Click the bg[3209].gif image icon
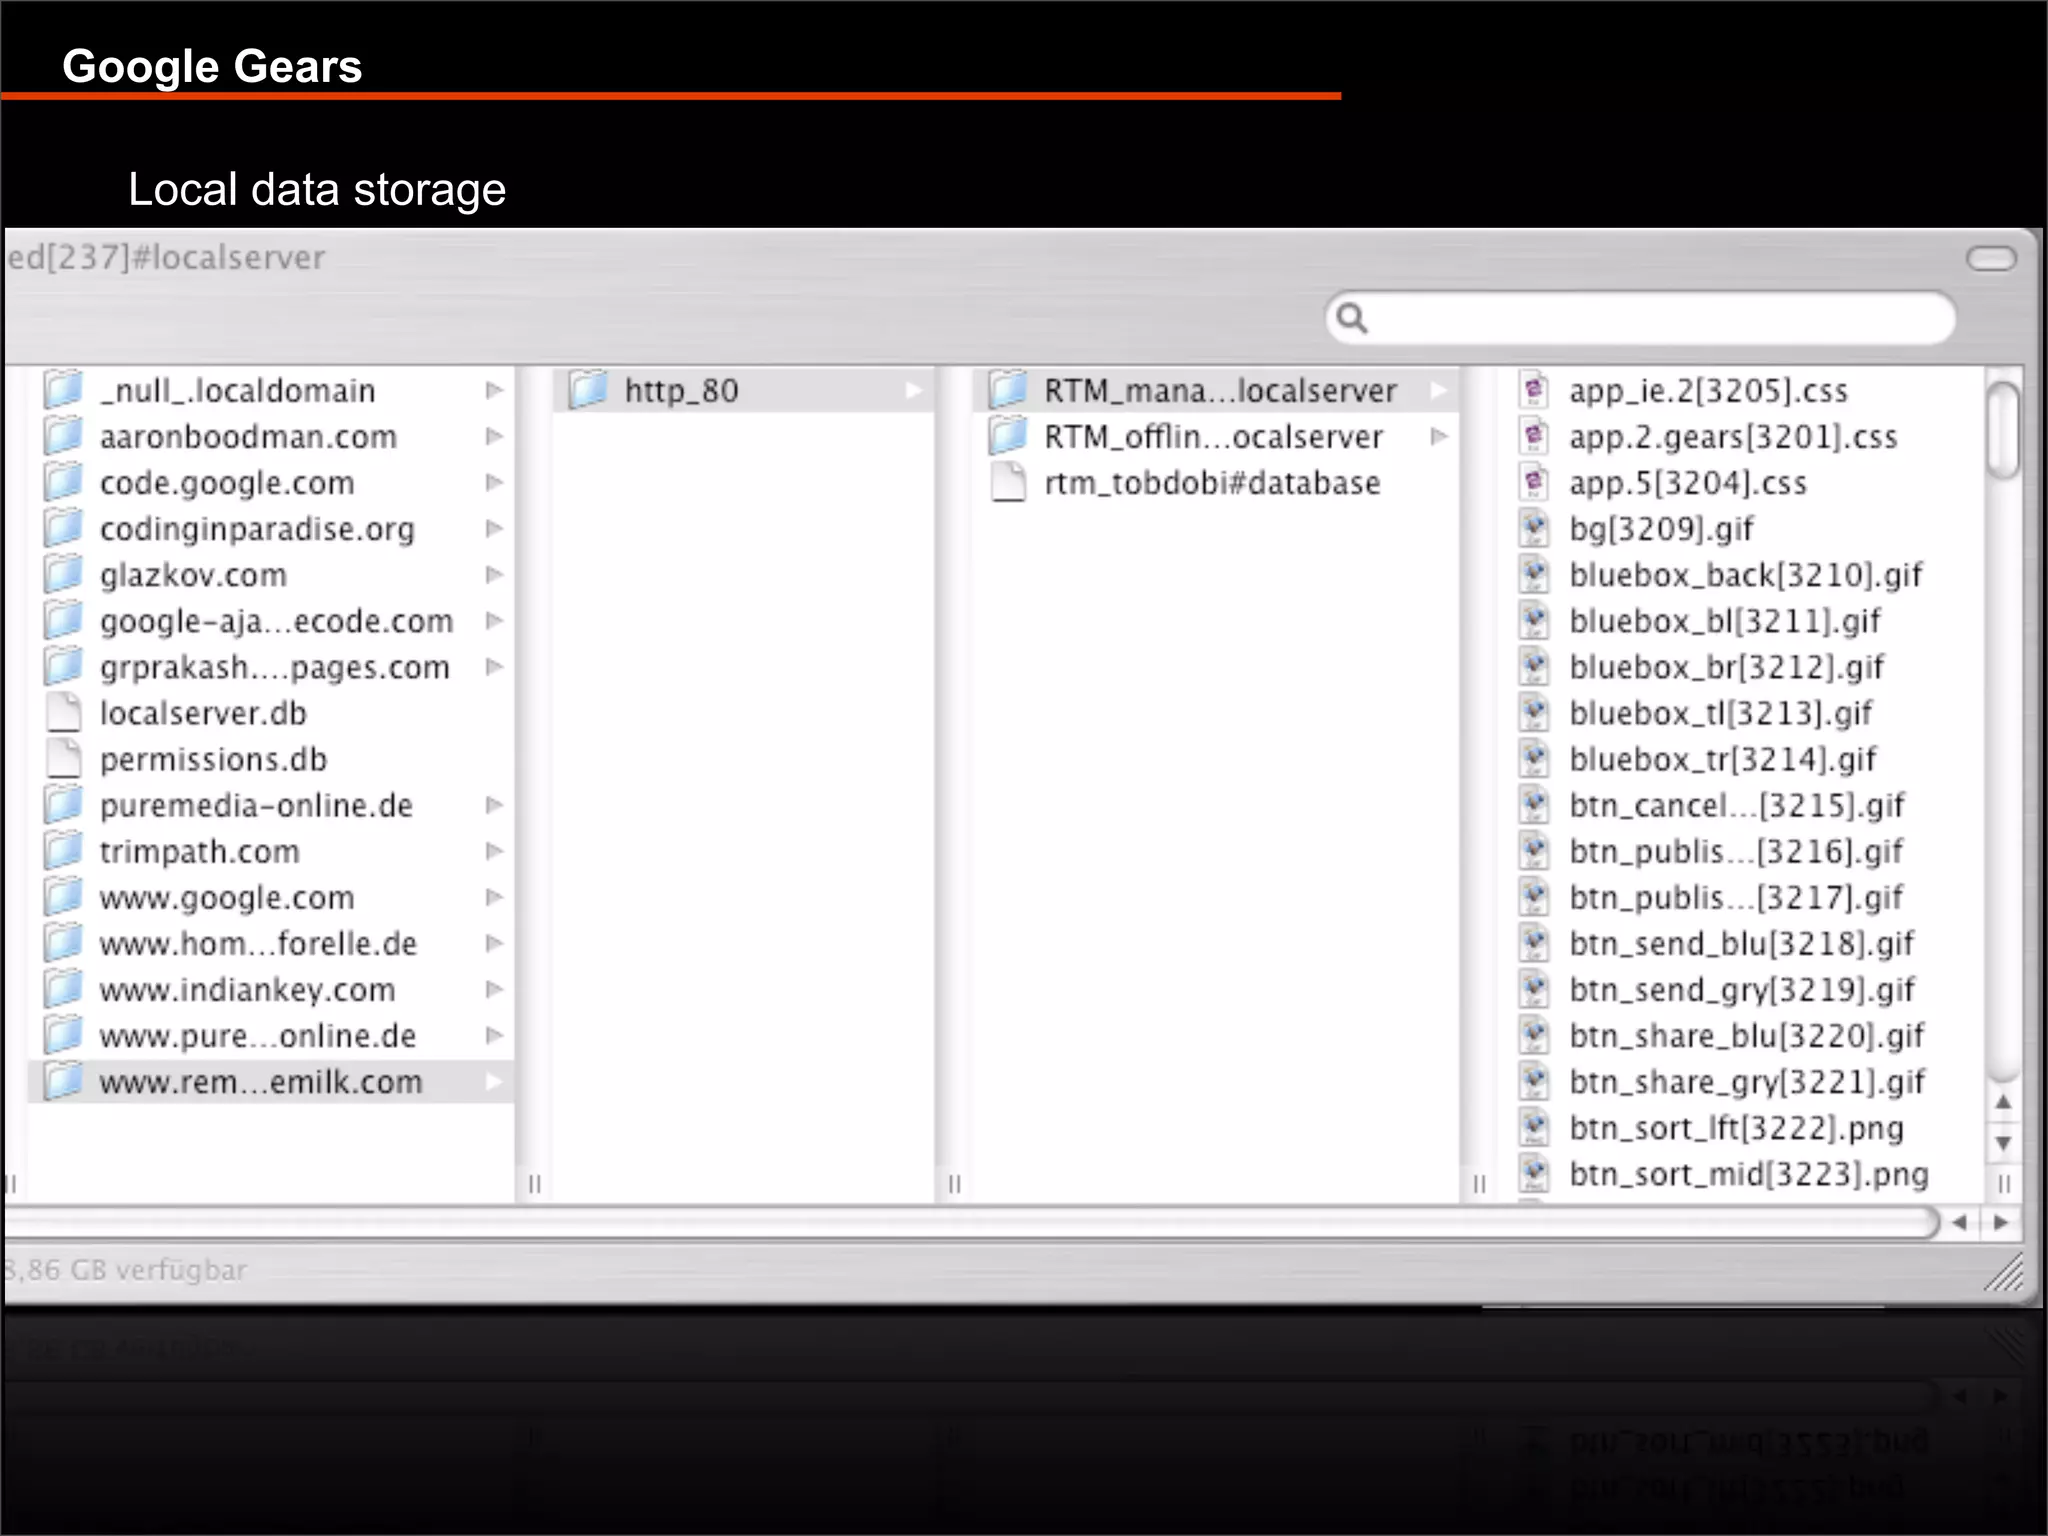Screen dimensions: 2048x1536 pyautogui.click(x=1534, y=528)
